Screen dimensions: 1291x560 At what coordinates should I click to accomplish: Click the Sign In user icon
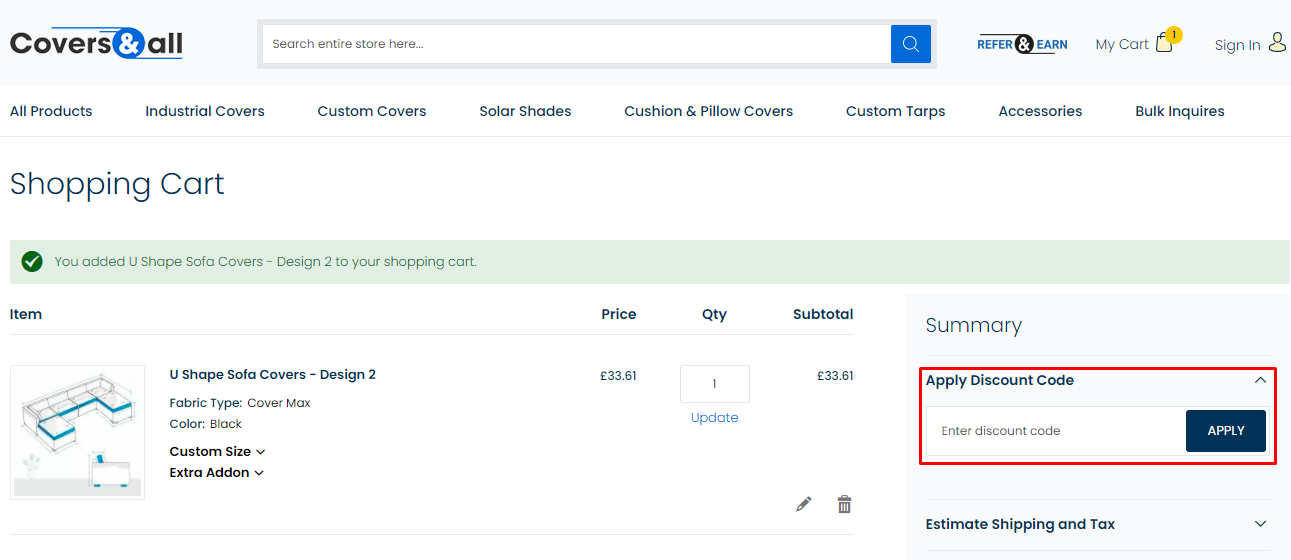[x=1277, y=43]
